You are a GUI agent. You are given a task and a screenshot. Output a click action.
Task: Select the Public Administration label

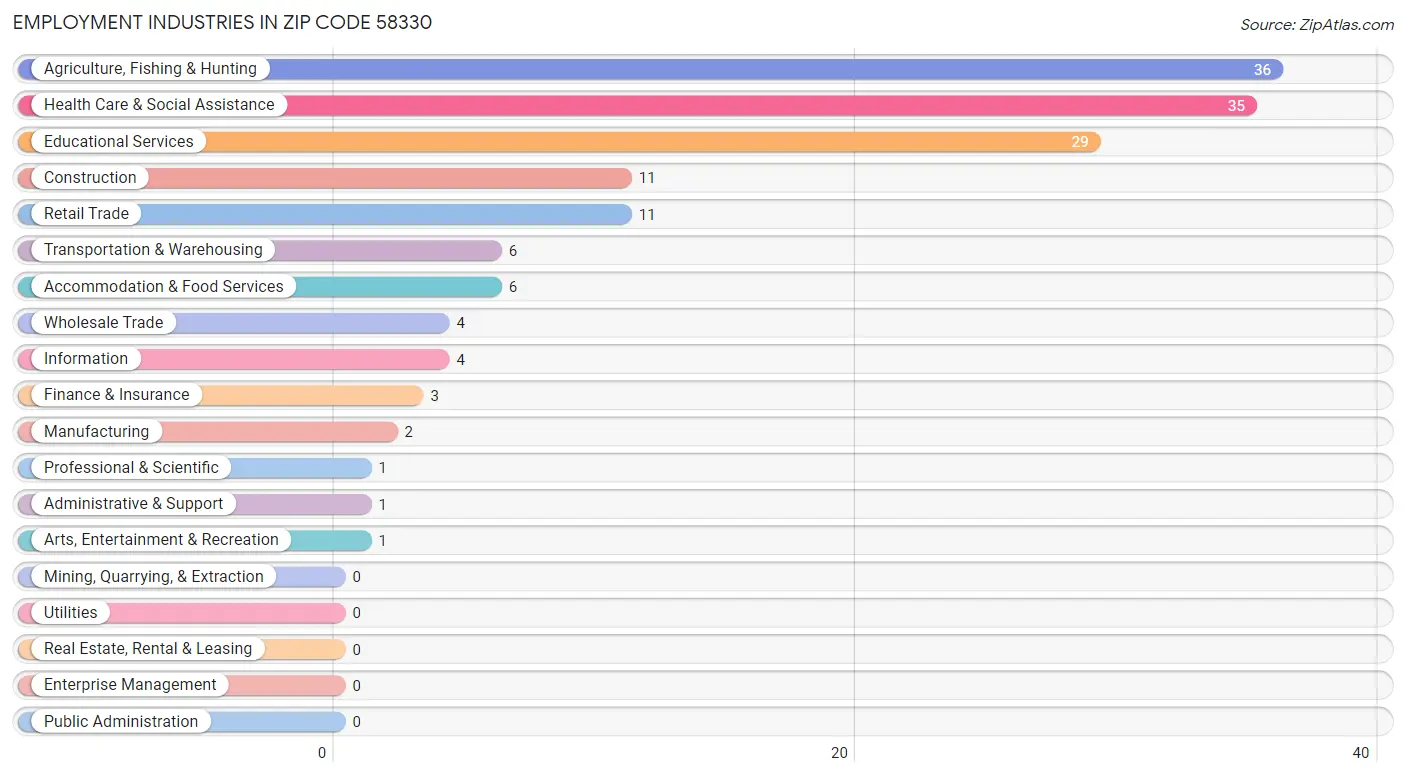tap(121, 722)
